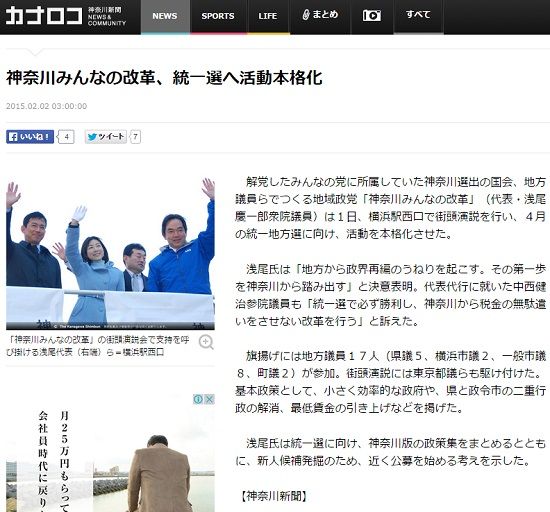550x512 pixels.
Task: Click the headline 神奈川みんなの改革、統一選へ活動本格化
Action: (164, 78)
